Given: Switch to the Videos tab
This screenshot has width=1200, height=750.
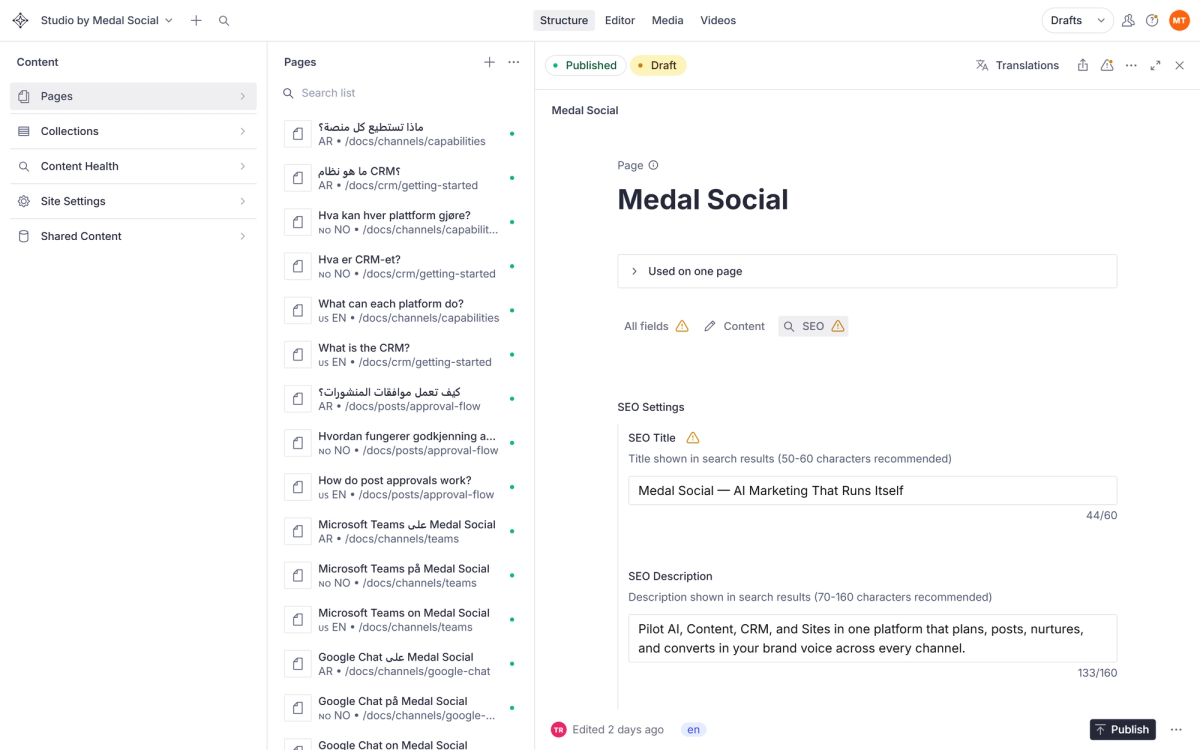Looking at the screenshot, I should (718, 20).
